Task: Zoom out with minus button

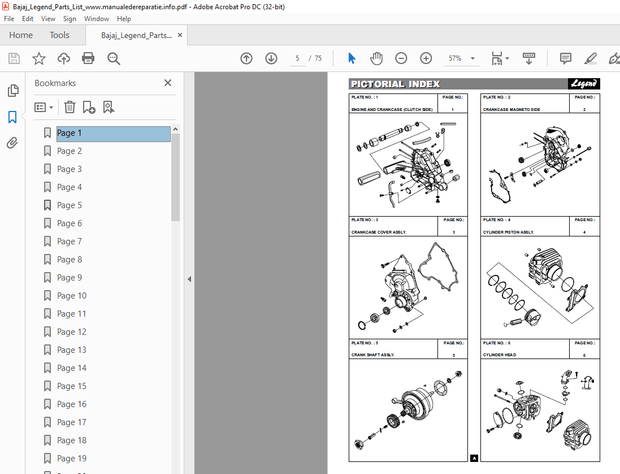Action: 401,59
